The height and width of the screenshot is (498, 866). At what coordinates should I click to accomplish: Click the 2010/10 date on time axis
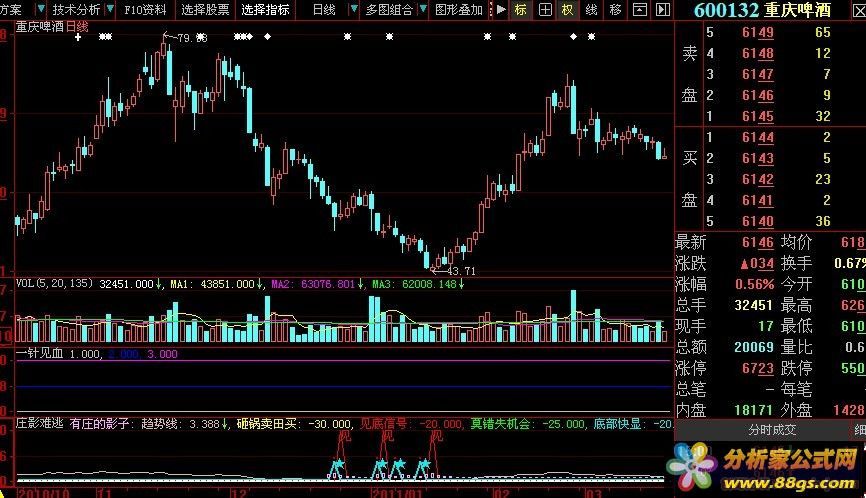pyautogui.click(x=44, y=492)
